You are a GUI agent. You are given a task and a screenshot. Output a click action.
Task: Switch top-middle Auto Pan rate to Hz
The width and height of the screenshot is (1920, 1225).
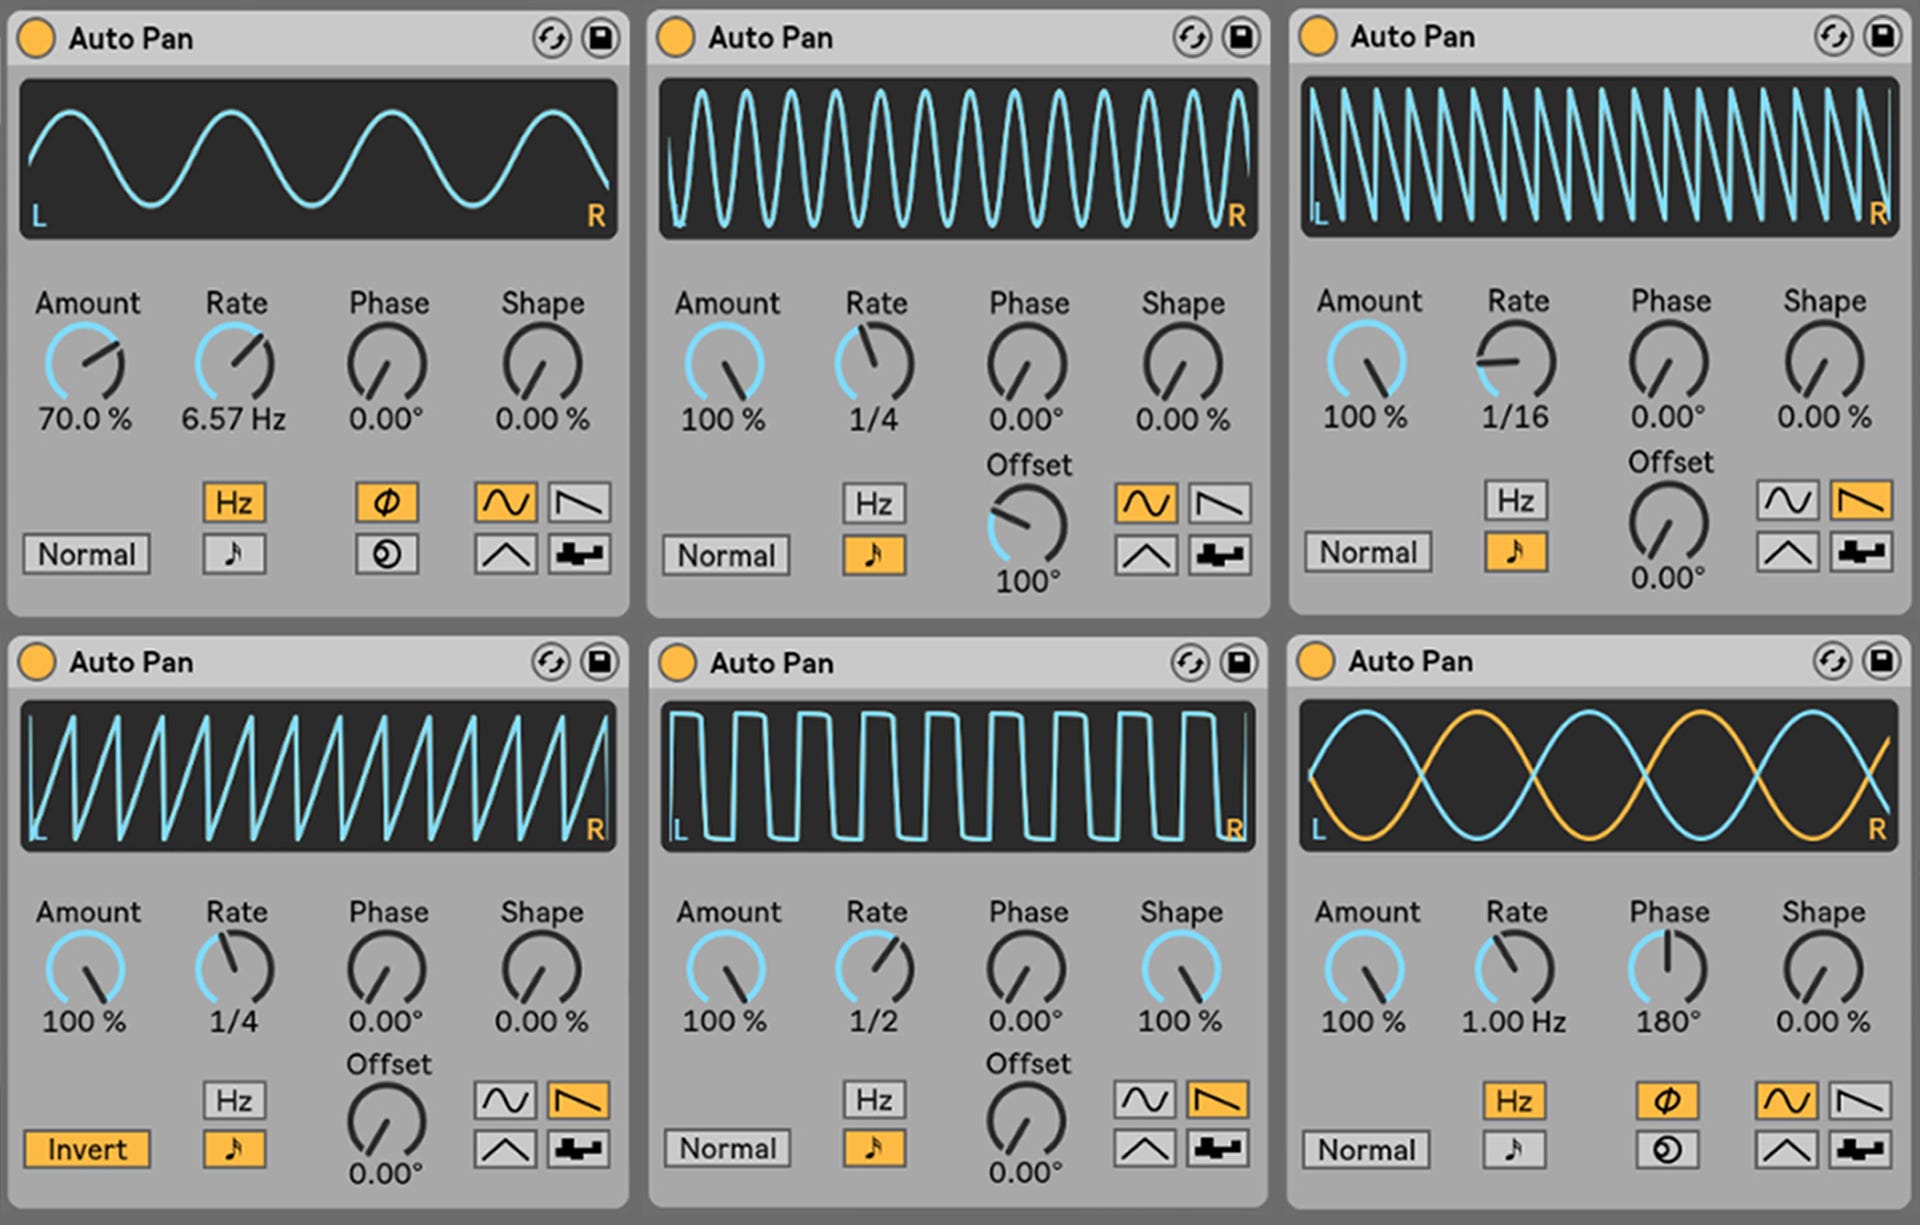874,503
